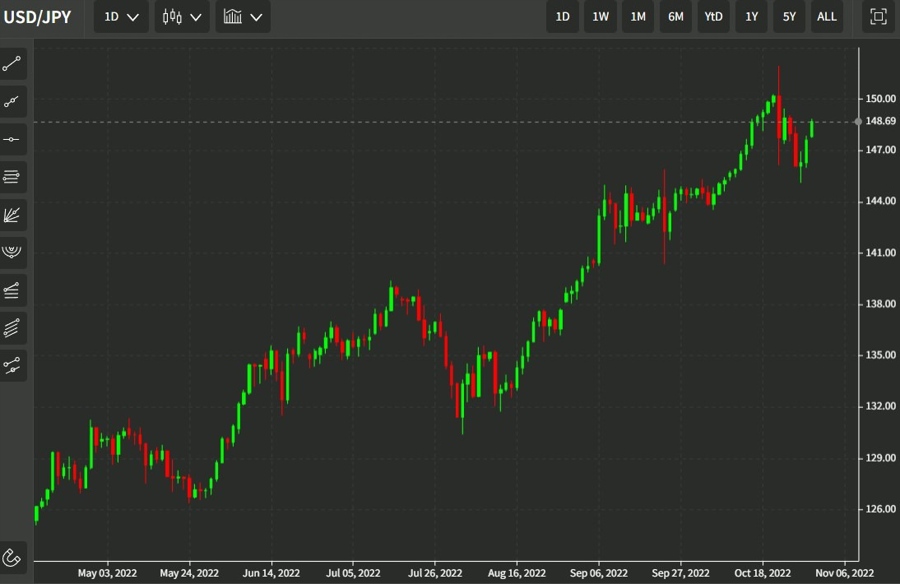Click the 144.00 price axis label
900x584 pixels.
(x=880, y=201)
